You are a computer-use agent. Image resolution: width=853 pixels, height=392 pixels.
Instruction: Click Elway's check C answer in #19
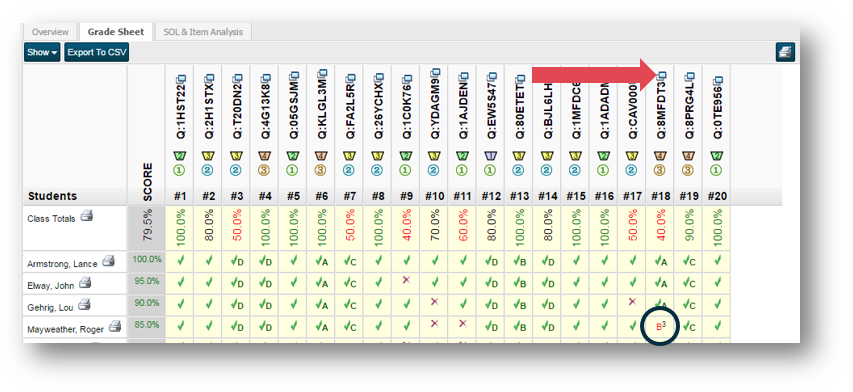tap(689, 283)
